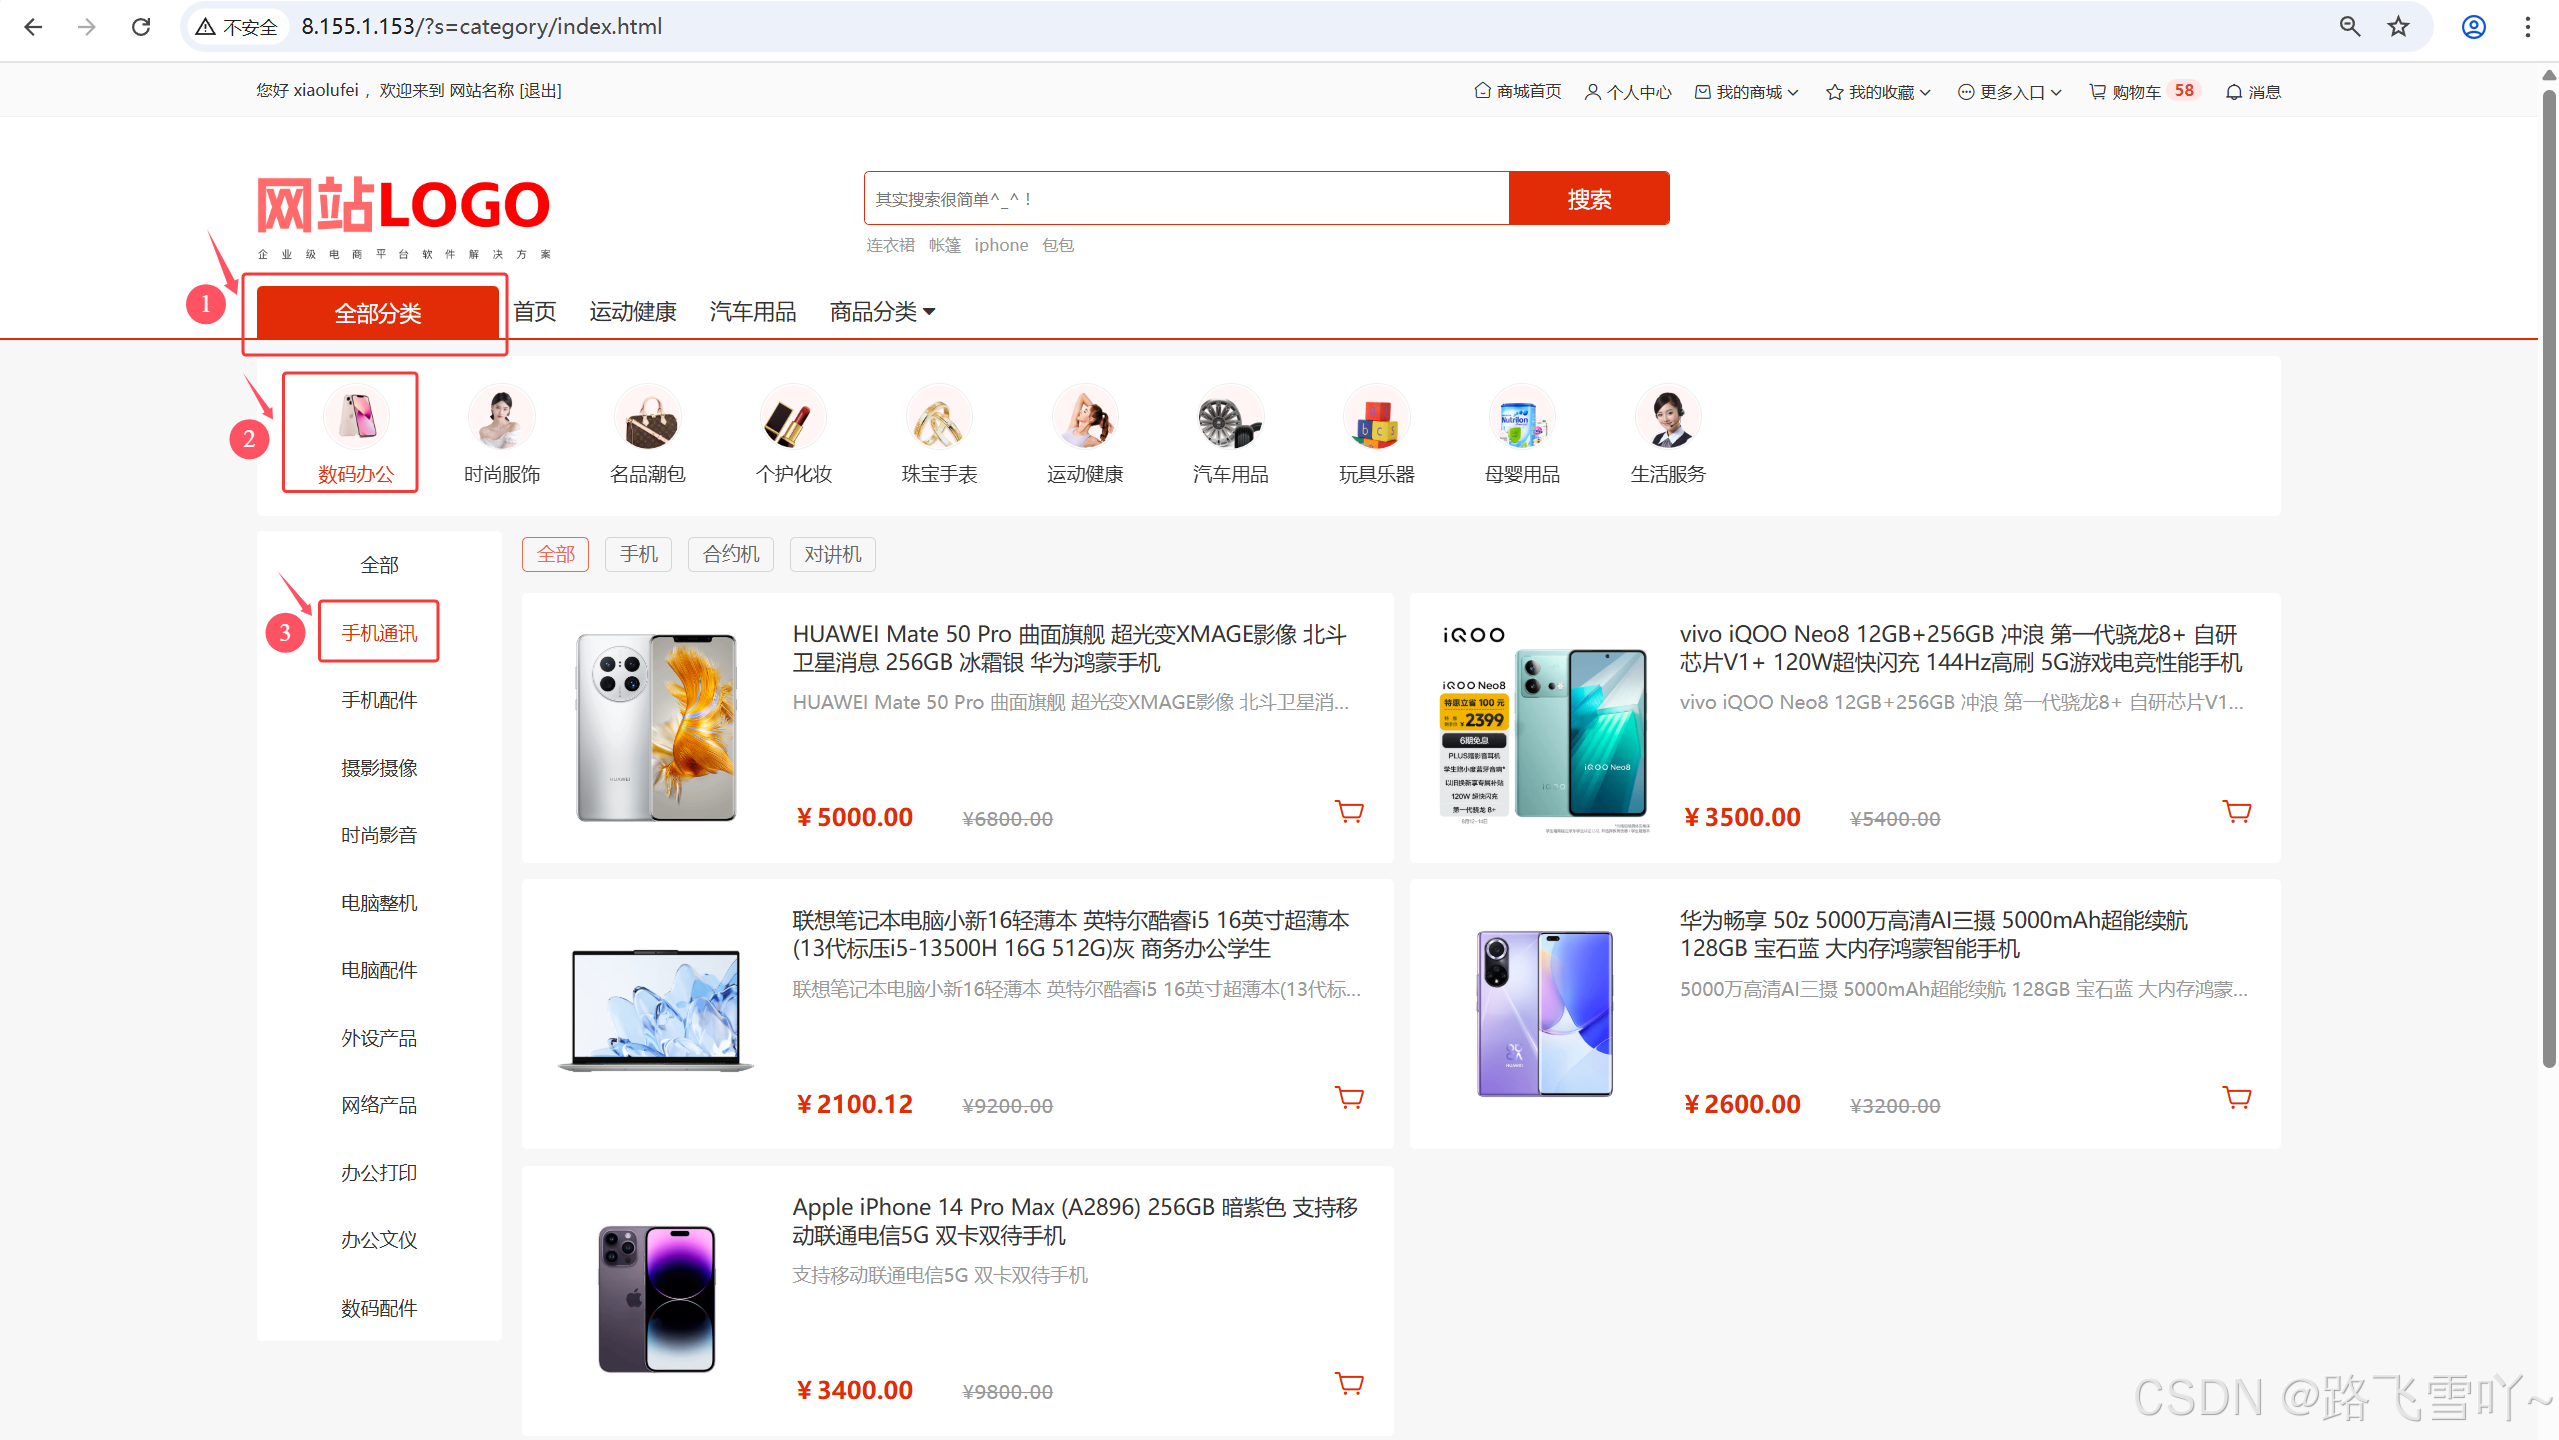This screenshot has width=2559, height=1440.
Task: Click the browser reload icon
Action: 141,27
